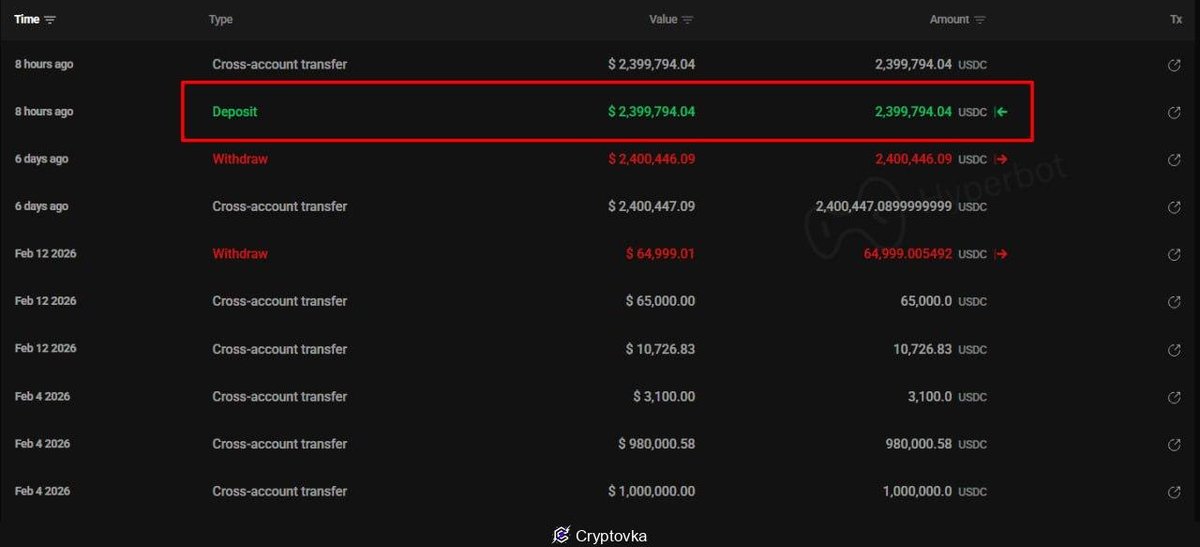This screenshot has width=1200, height=547.
Task: Open Tx link for $2,400,446.09 Withdraw row
Action: (x=1174, y=159)
